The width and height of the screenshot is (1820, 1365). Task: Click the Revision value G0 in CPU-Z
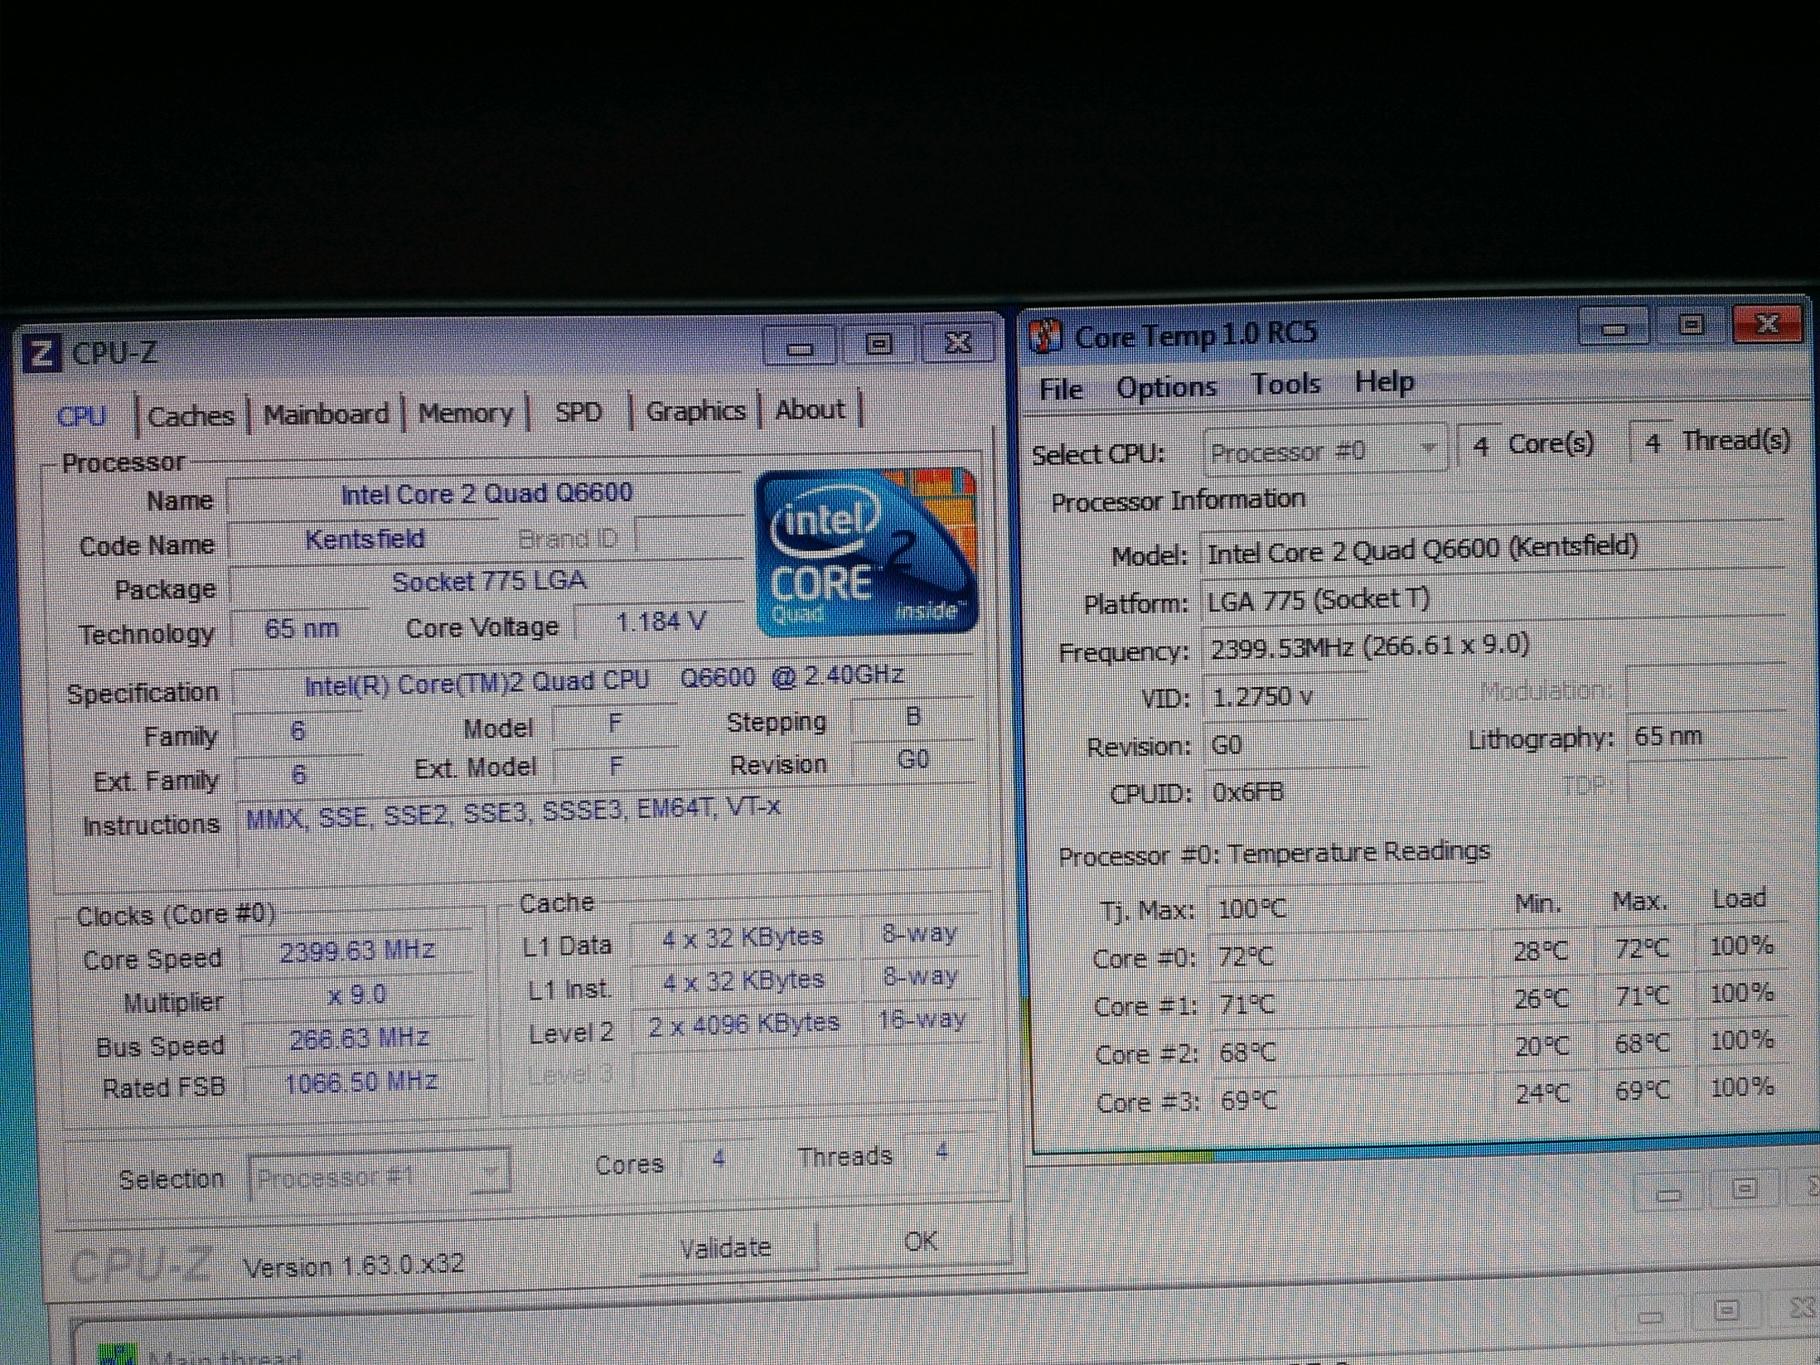coord(912,760)
